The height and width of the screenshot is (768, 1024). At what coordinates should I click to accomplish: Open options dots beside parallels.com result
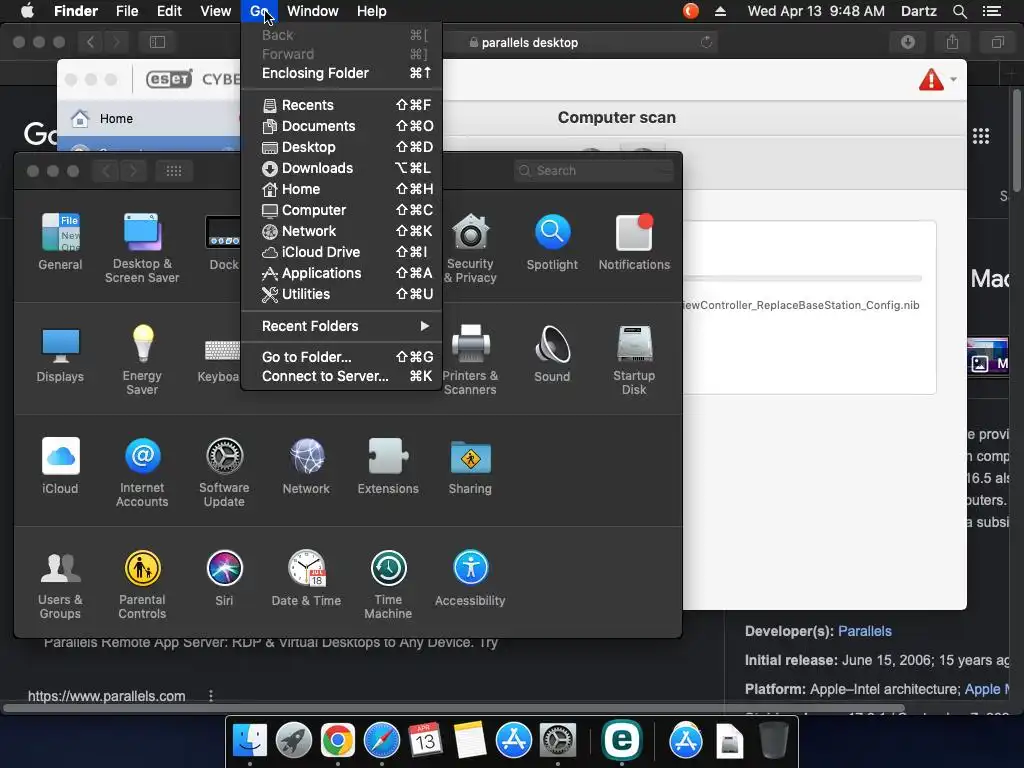(210, 696)
